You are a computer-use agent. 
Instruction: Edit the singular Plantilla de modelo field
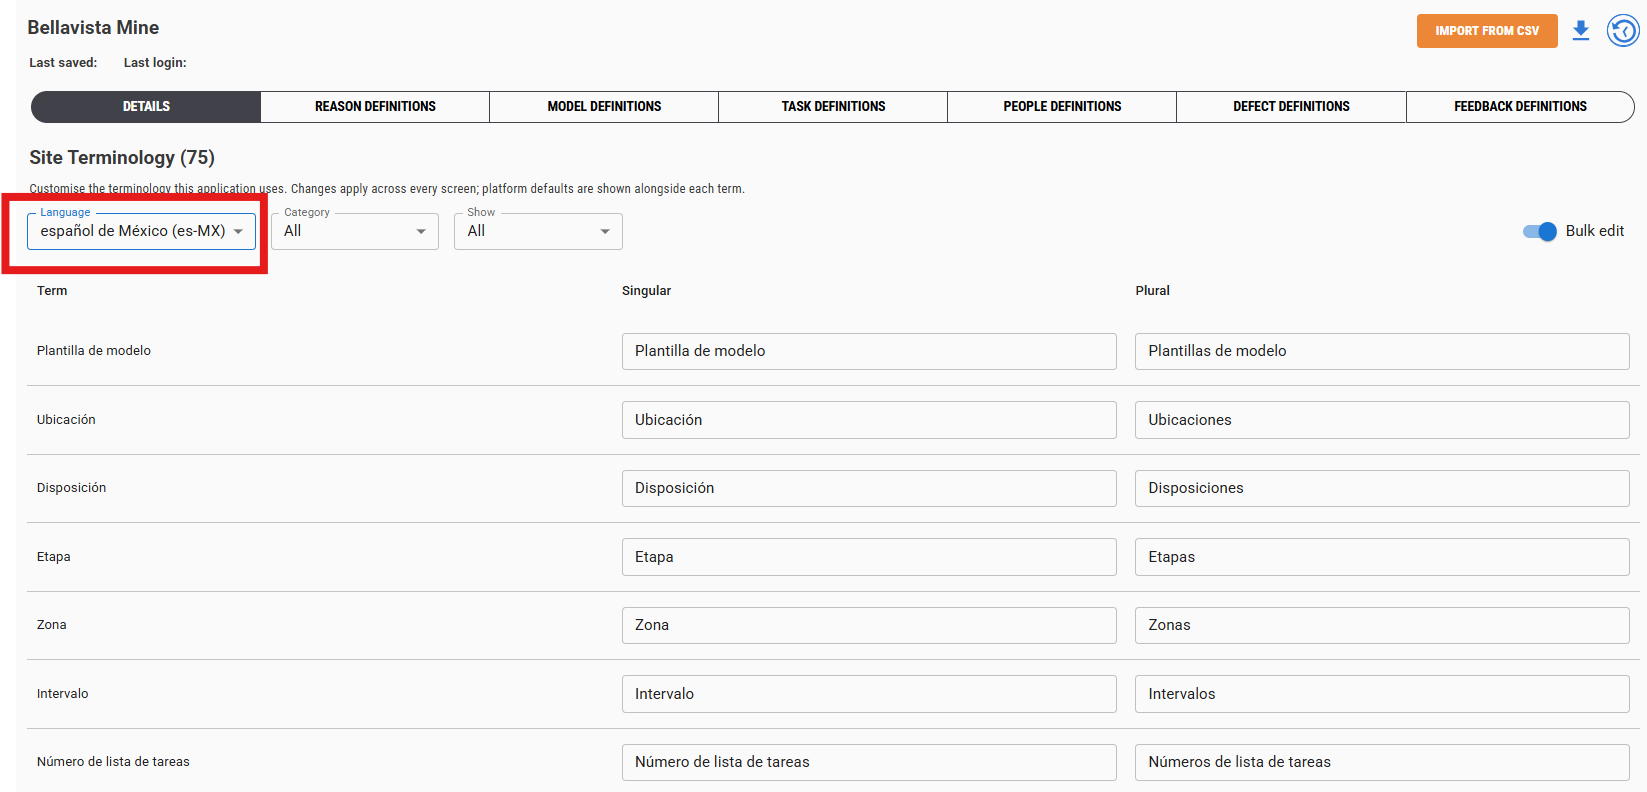(x=869, y=351)
